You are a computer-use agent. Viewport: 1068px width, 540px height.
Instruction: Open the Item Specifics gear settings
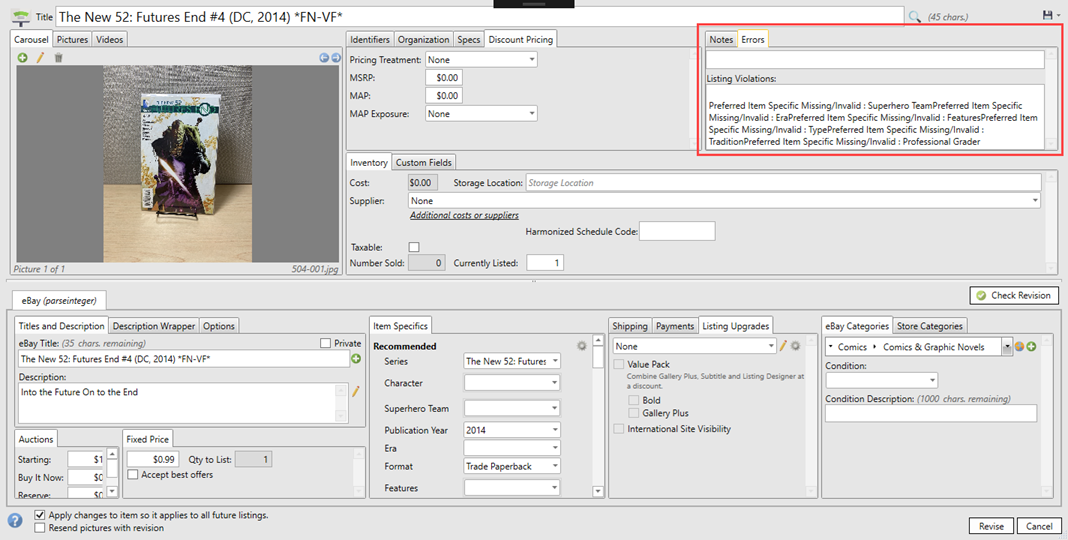[581, 346]
